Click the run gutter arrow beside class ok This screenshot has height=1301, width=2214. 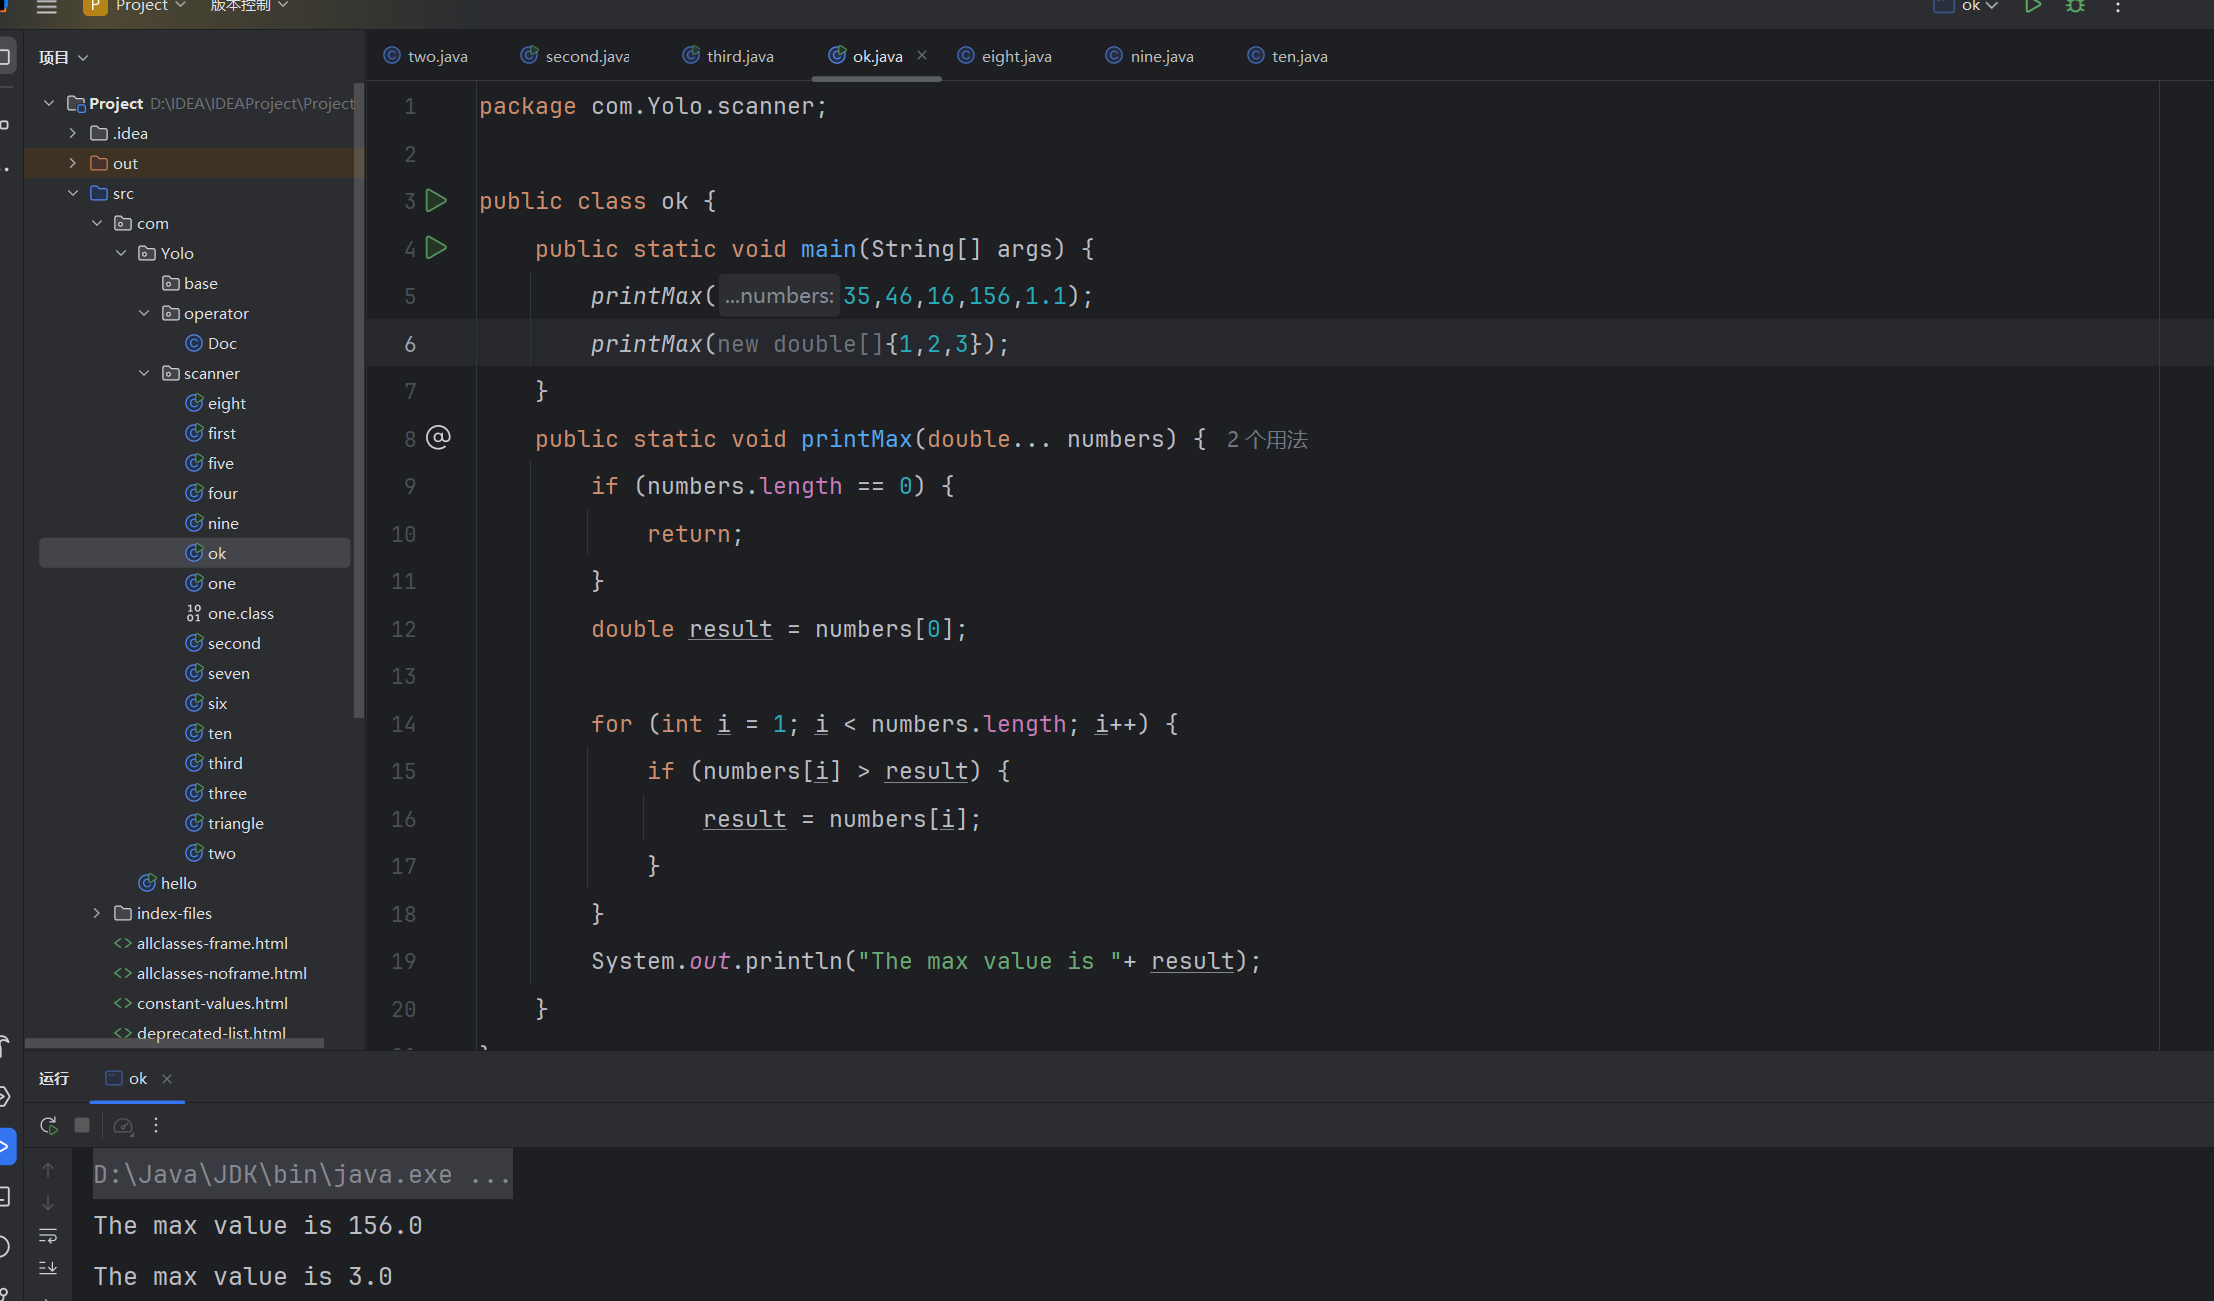pos(436,201)
